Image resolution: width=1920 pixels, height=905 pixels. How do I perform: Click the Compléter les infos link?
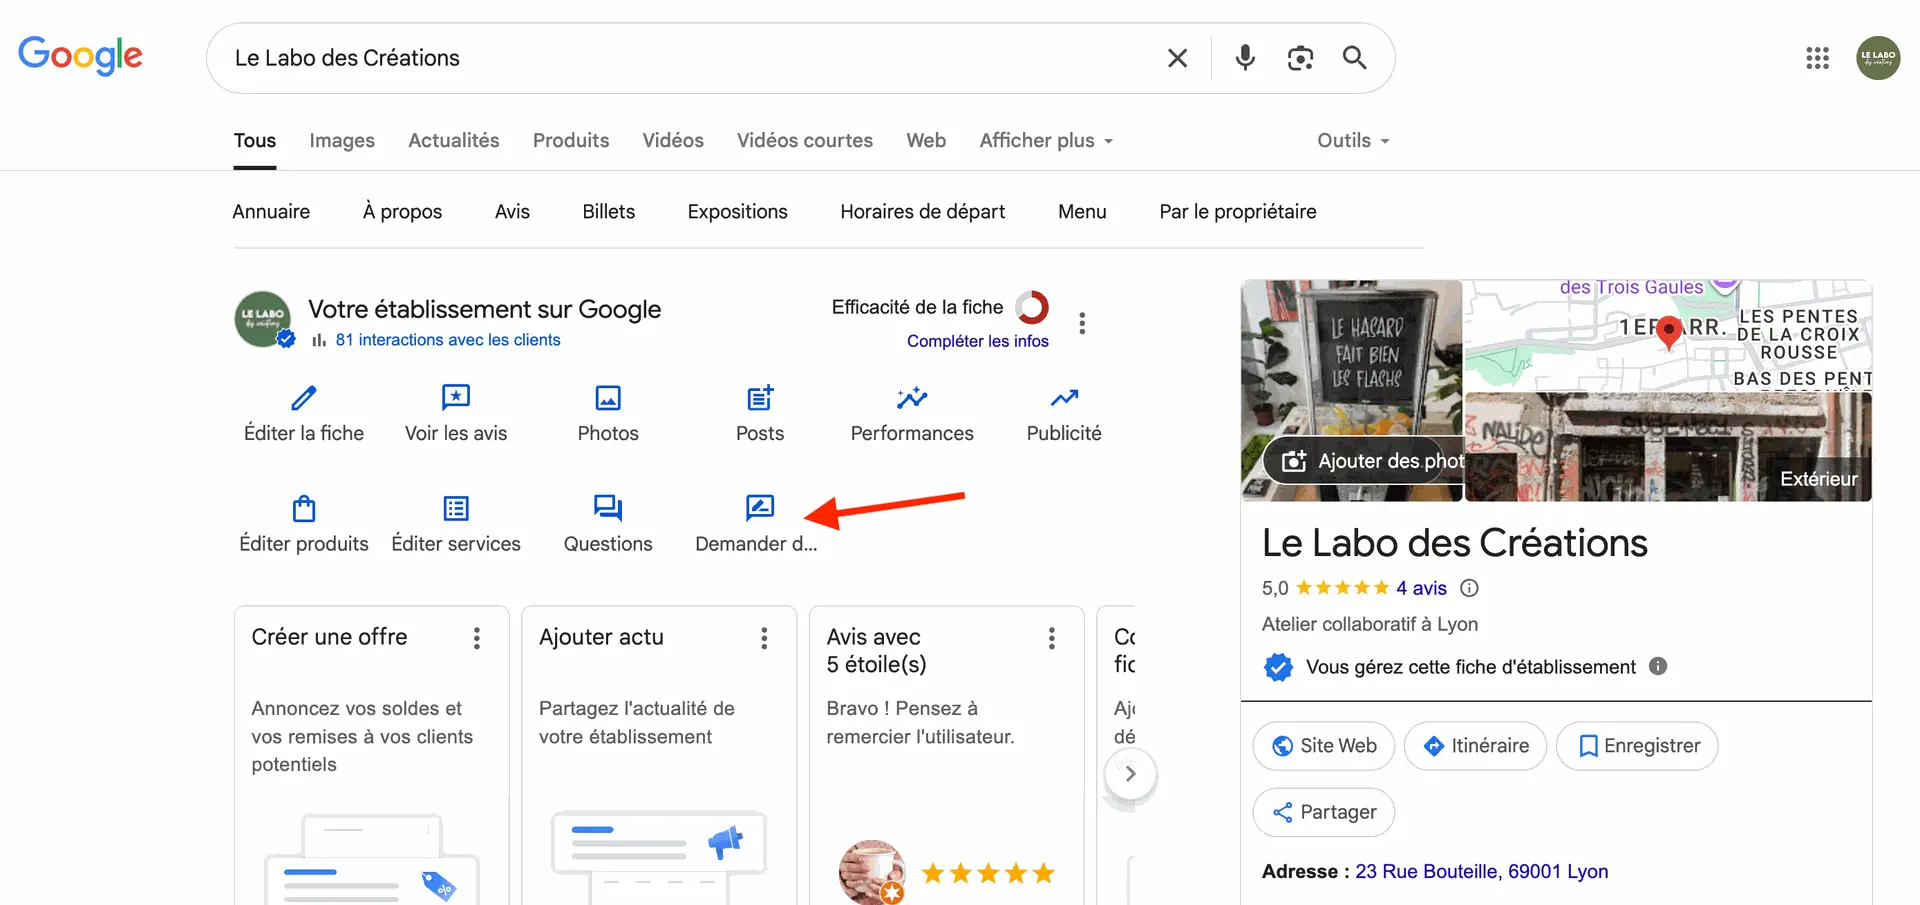click(978, 341)
